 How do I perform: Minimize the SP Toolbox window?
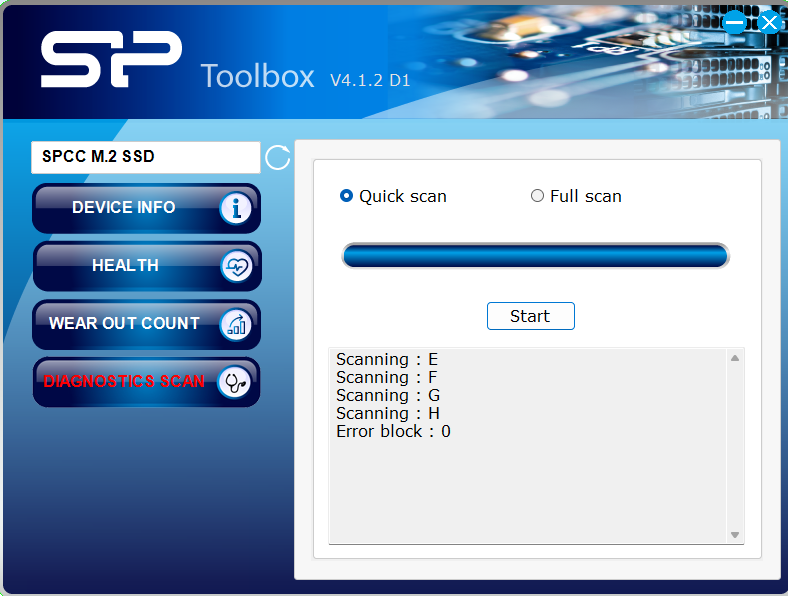(735, 21)
